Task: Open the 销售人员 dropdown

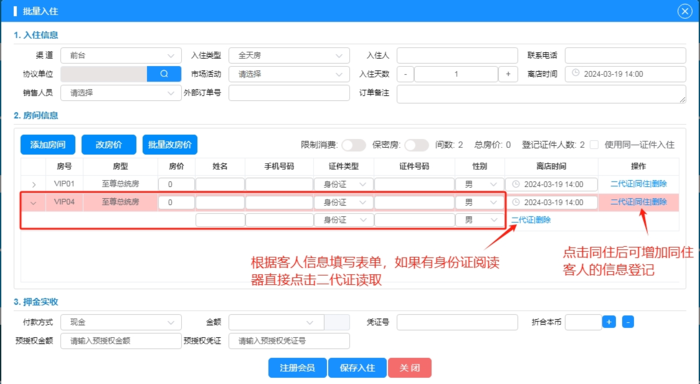Action: click(121, 93)
